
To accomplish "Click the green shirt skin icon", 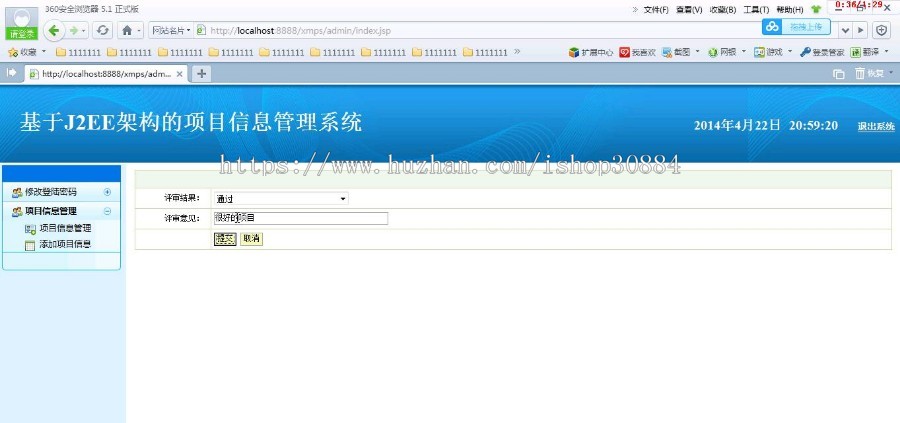I will [x=816, y=9].
